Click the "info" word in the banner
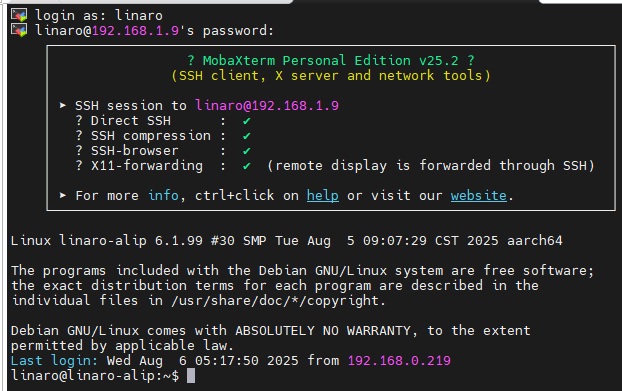The width and height of the screenshot is (622, 391). click(x=163, y=196)
